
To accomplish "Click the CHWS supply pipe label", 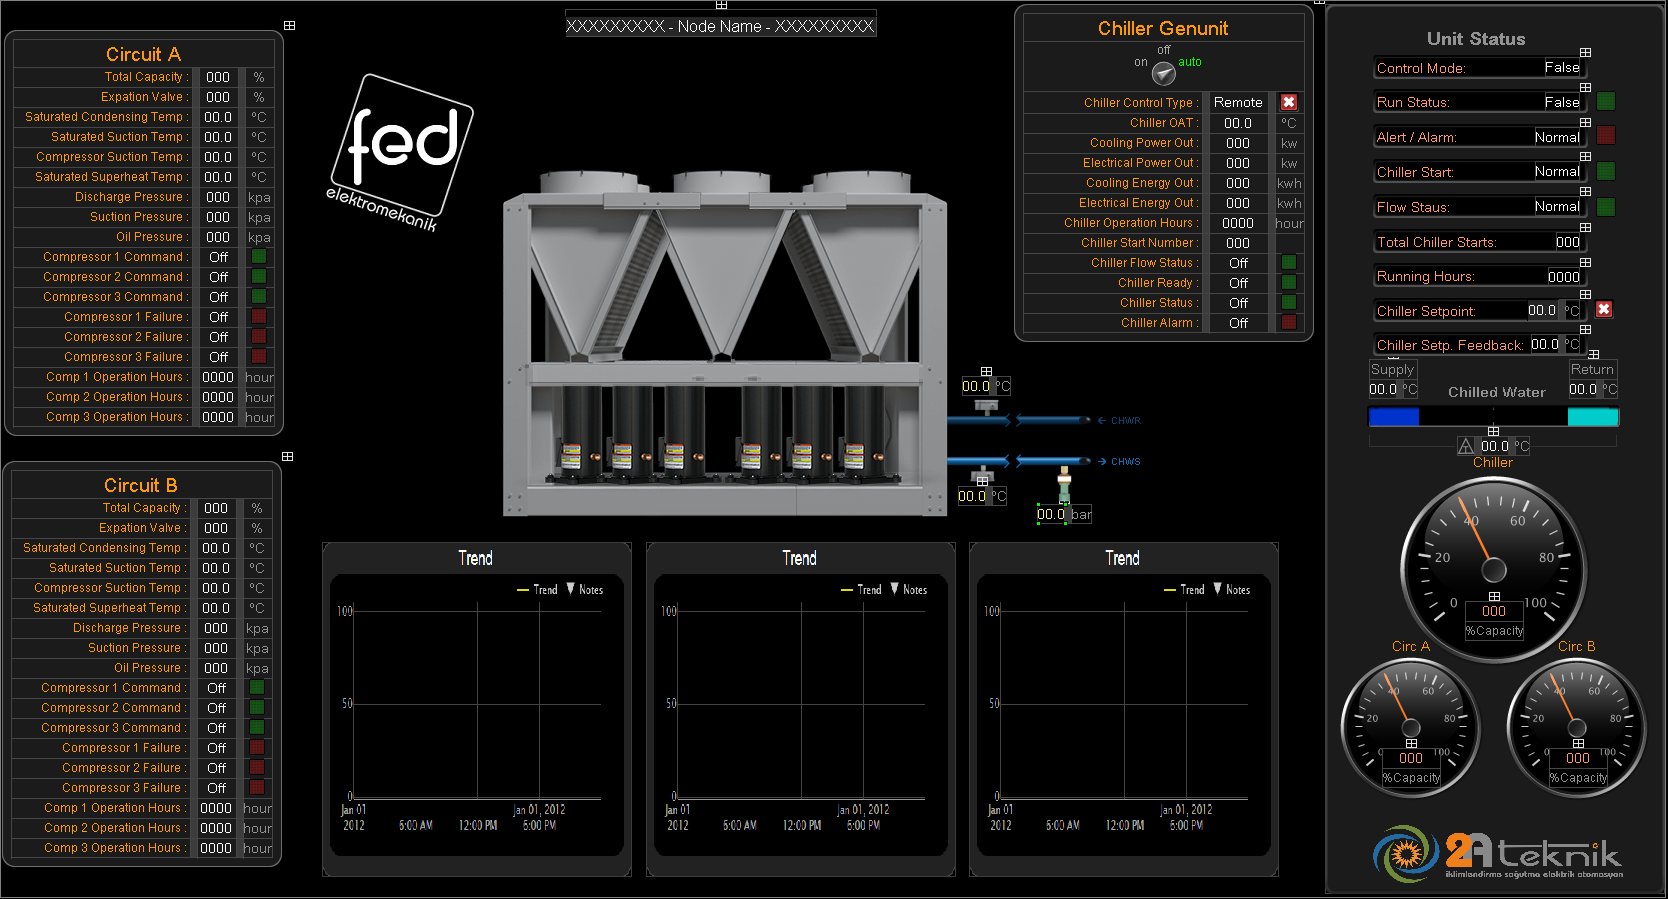I will 1125,462.
